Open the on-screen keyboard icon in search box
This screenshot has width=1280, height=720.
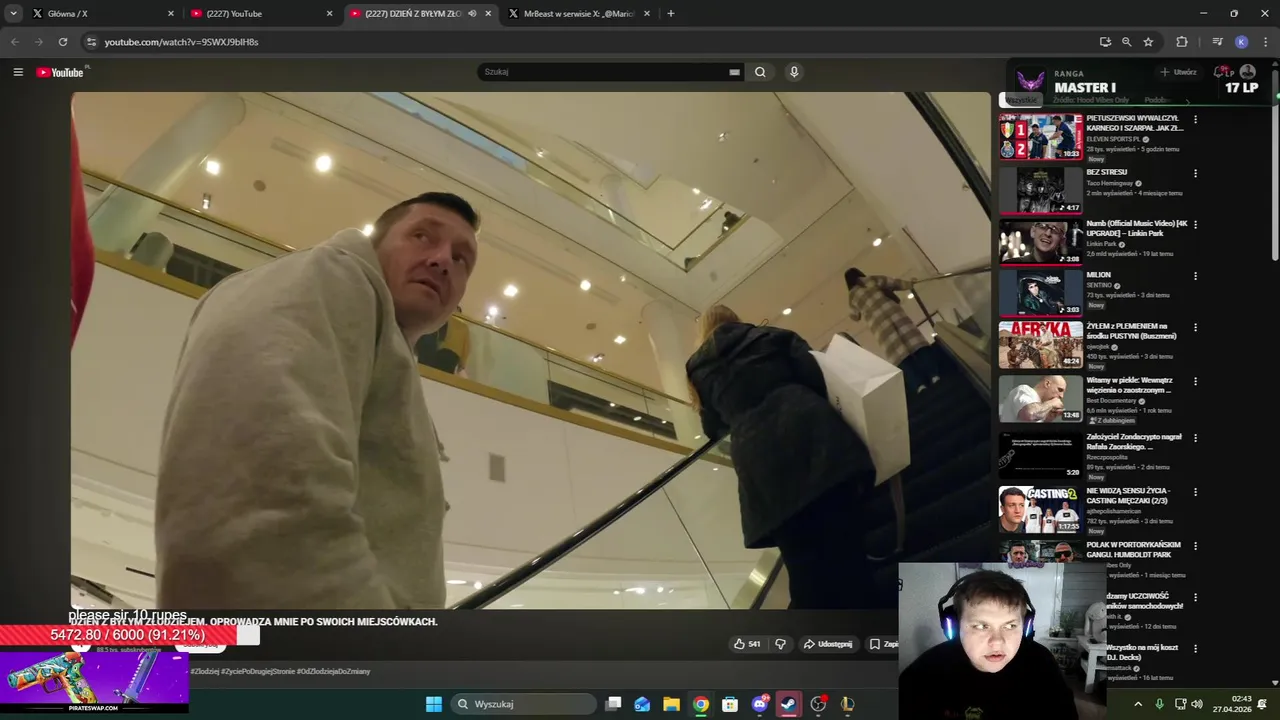(x=734, y=72)
